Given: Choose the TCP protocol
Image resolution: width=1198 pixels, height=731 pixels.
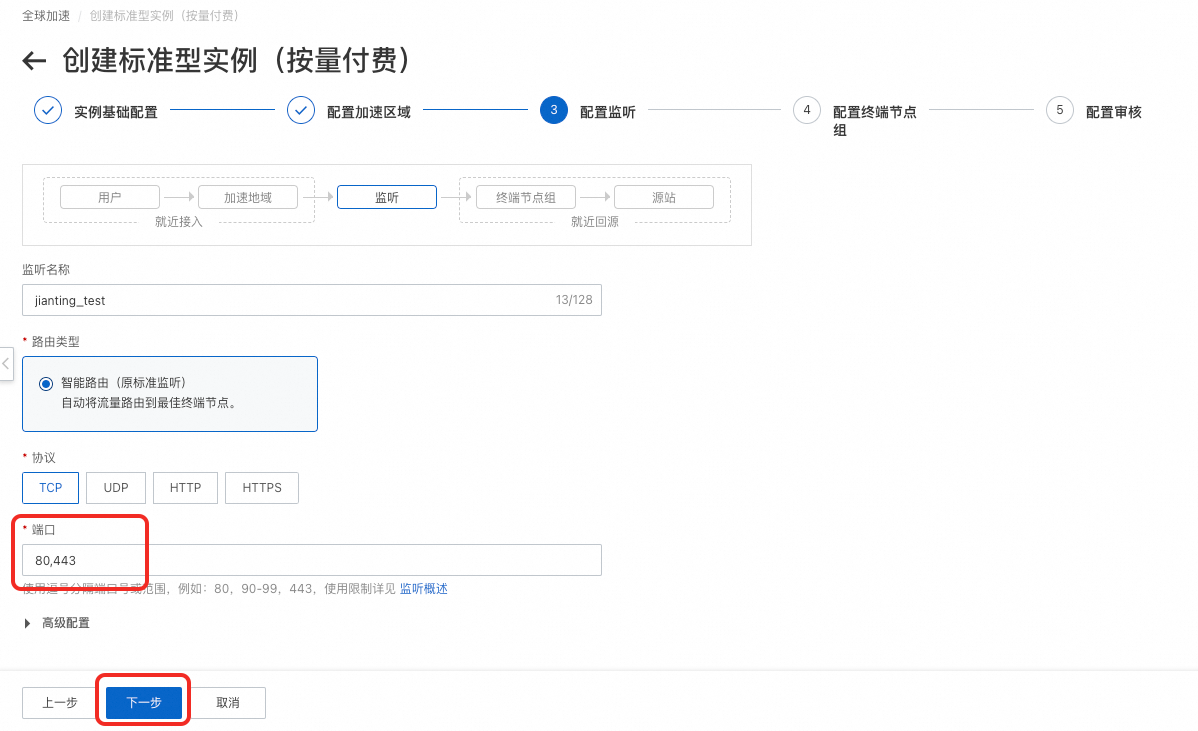Looking at the screenshot, I should click(x=50, y=487).
